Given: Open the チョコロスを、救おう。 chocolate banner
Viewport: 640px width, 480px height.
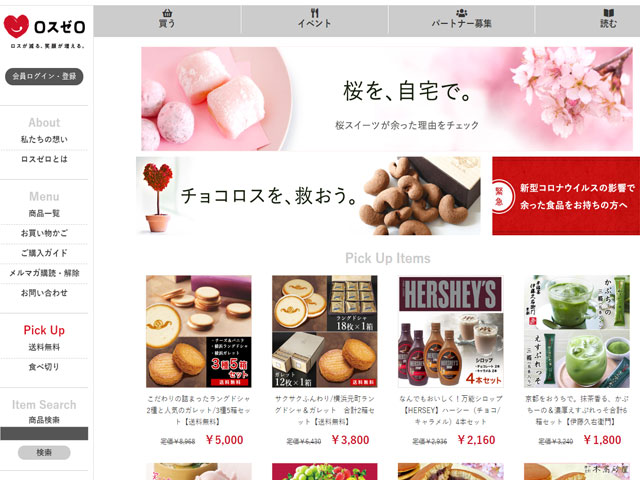Looking at the screenshot, I should pyautogui.click(x=308, y=196).
